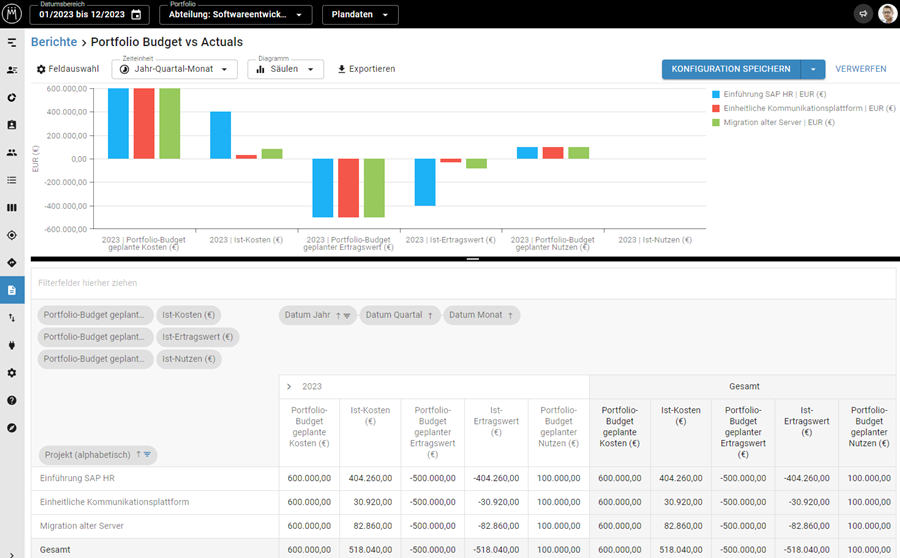
Task: Click 2023 Ist-Nutzen (€) chart axis label
Action: click(x=655, y=240)
